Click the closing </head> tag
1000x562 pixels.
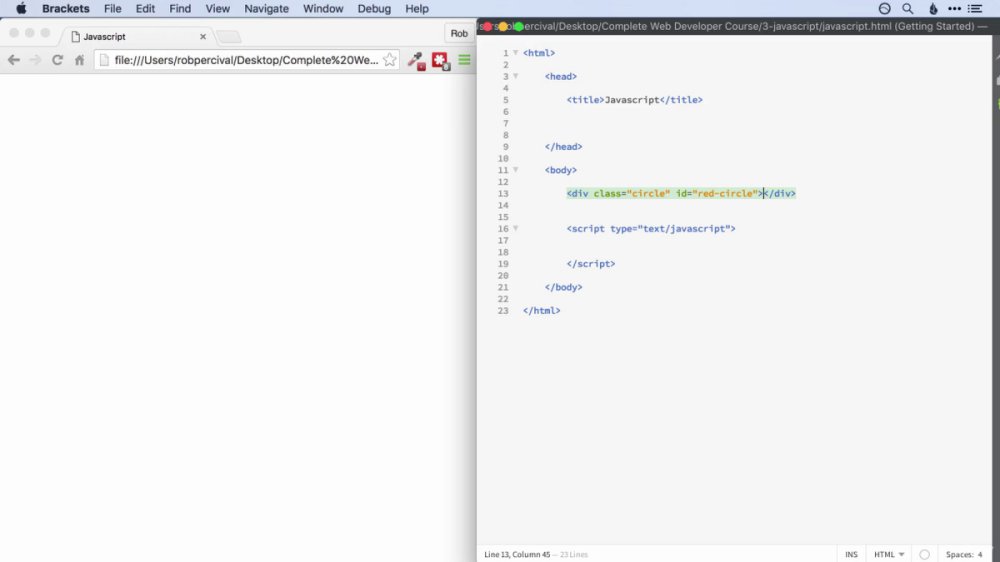click(563, 147)
